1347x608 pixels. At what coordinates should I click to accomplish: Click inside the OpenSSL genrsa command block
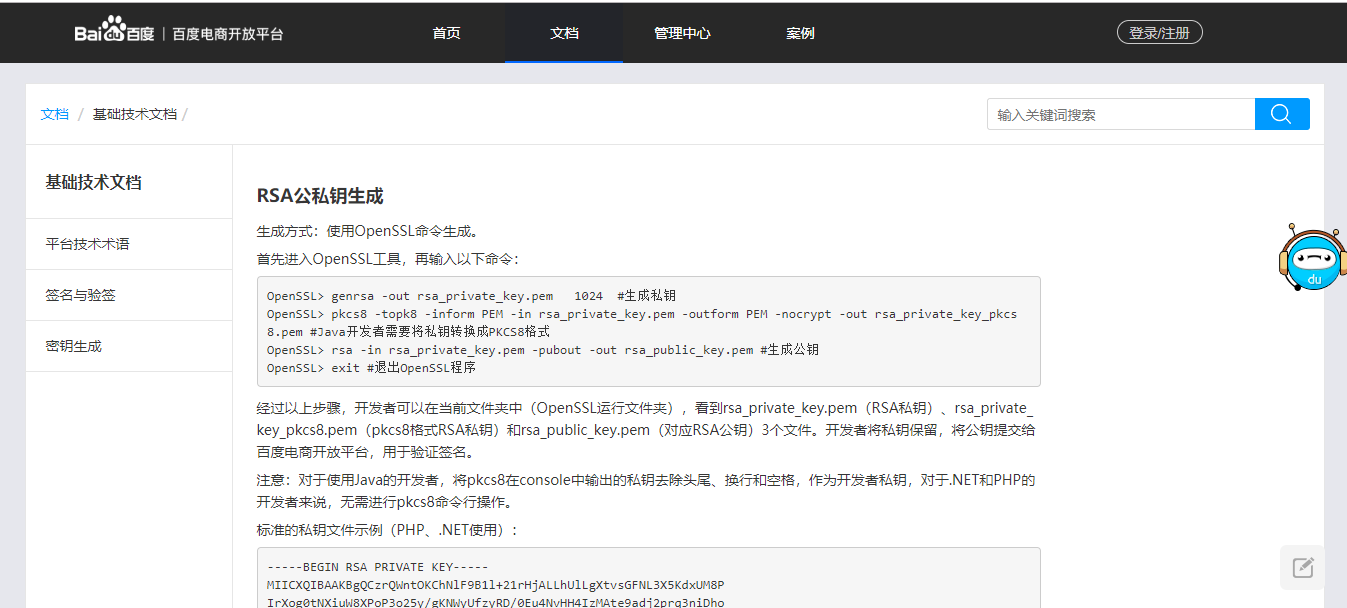click(648, 331)
